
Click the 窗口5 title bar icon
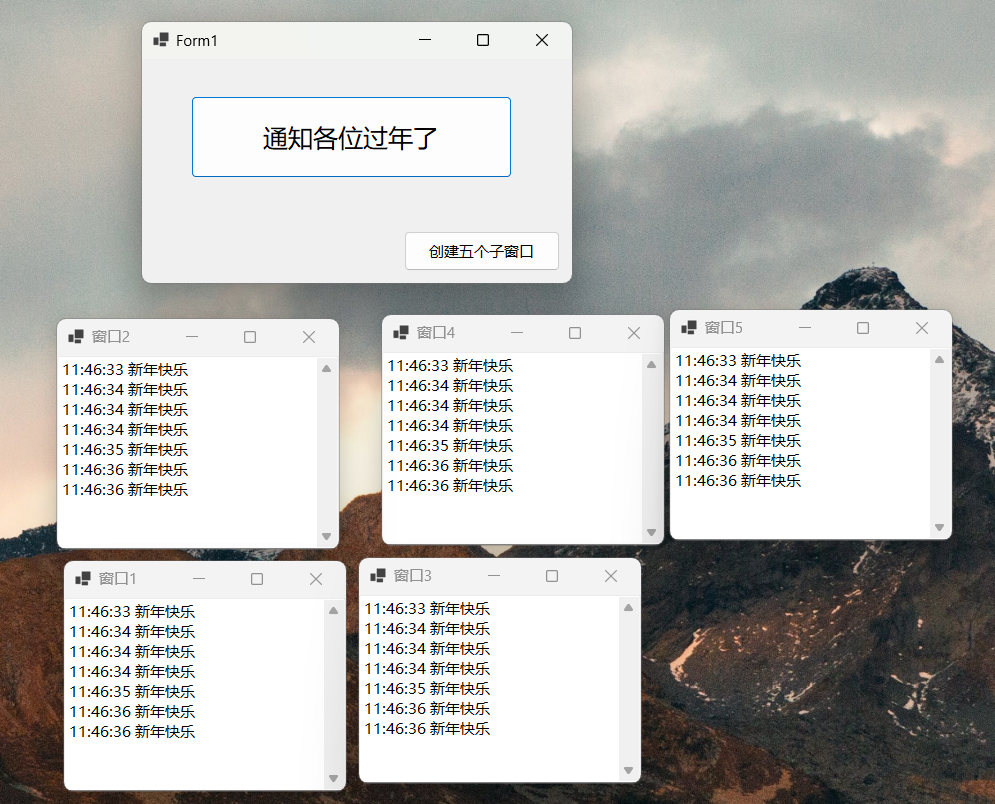point(689,327)
